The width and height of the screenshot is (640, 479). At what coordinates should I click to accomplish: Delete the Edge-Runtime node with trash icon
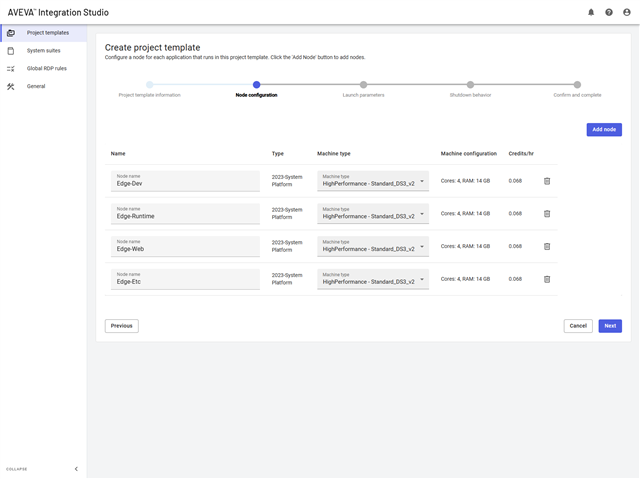coord(547,214)
